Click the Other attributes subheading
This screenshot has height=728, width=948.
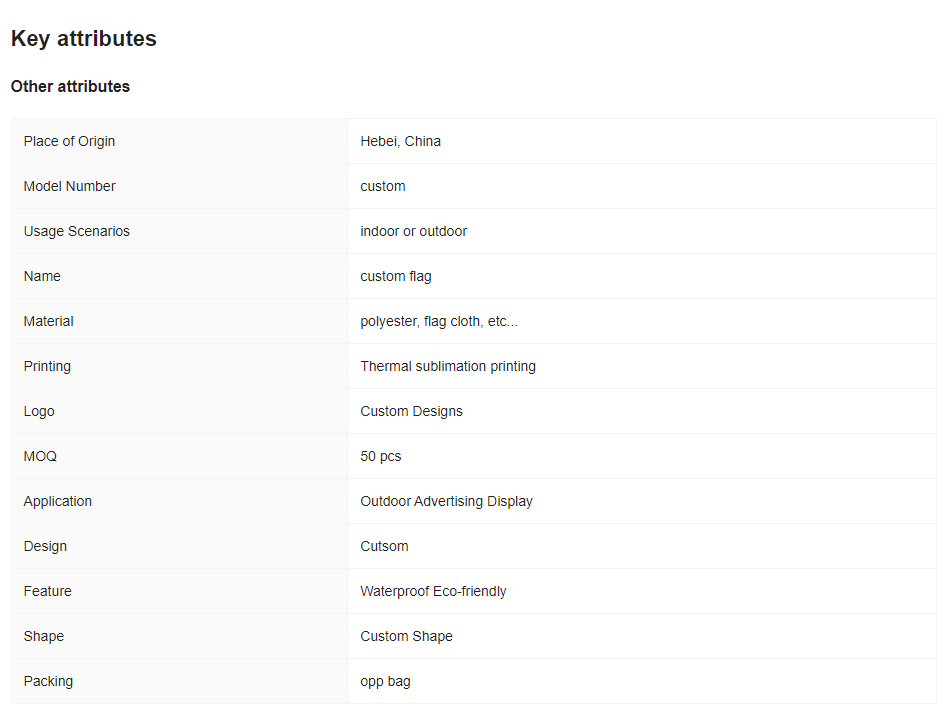[70, 86]
